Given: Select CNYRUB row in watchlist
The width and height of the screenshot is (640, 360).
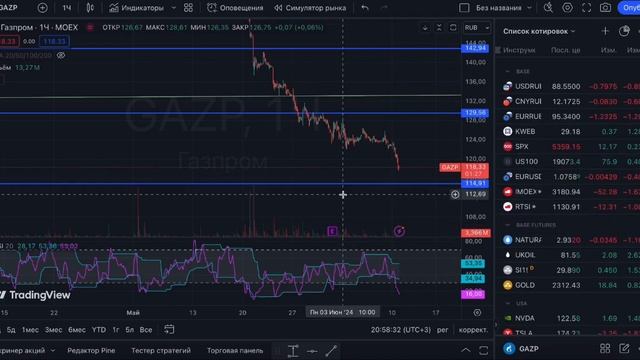Looking at the screenshot, I should tap(568, 101).
